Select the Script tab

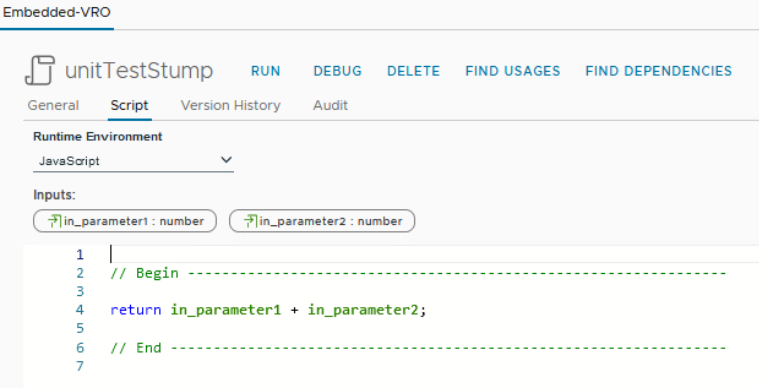[129, 105]
